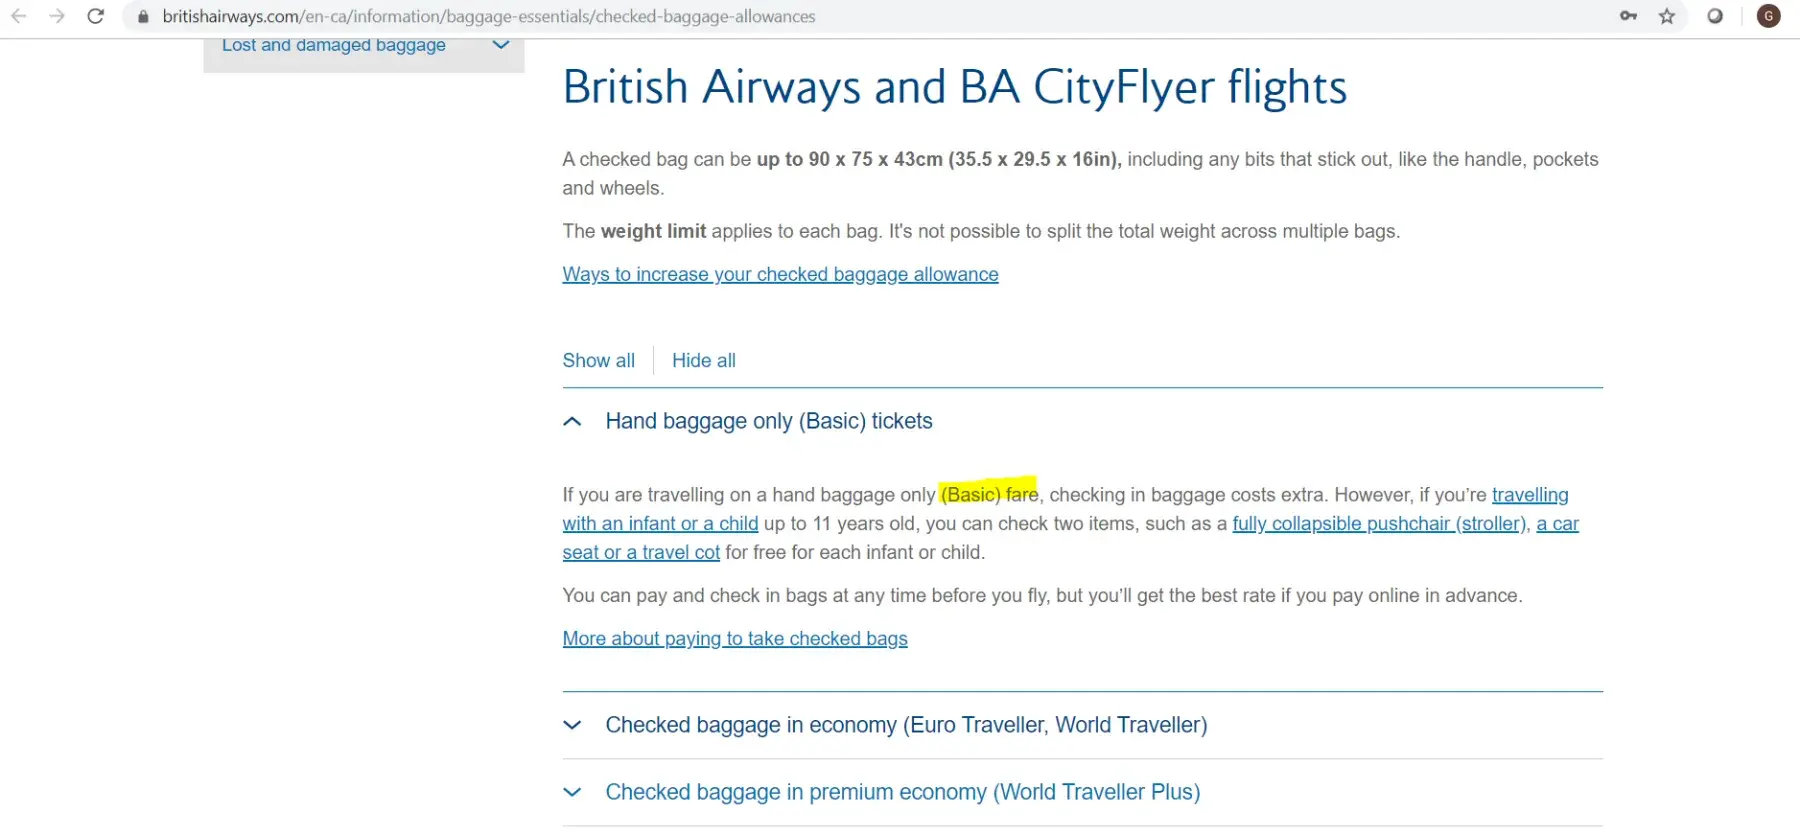1800x836 pixels.
Task: Expand Lost and damaged baggage menu
Action: coord(501,45)
